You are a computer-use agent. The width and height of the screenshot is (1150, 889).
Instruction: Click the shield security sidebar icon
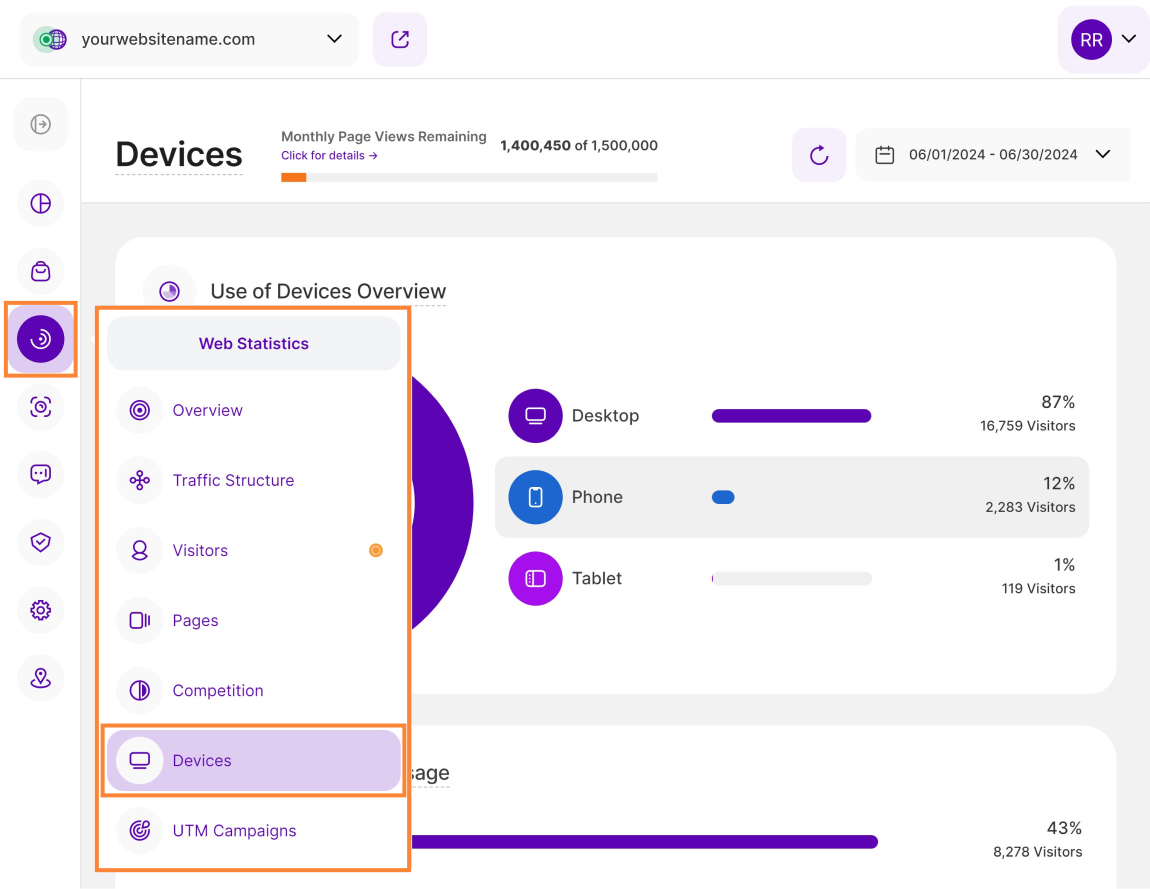(x=40, y=542)
